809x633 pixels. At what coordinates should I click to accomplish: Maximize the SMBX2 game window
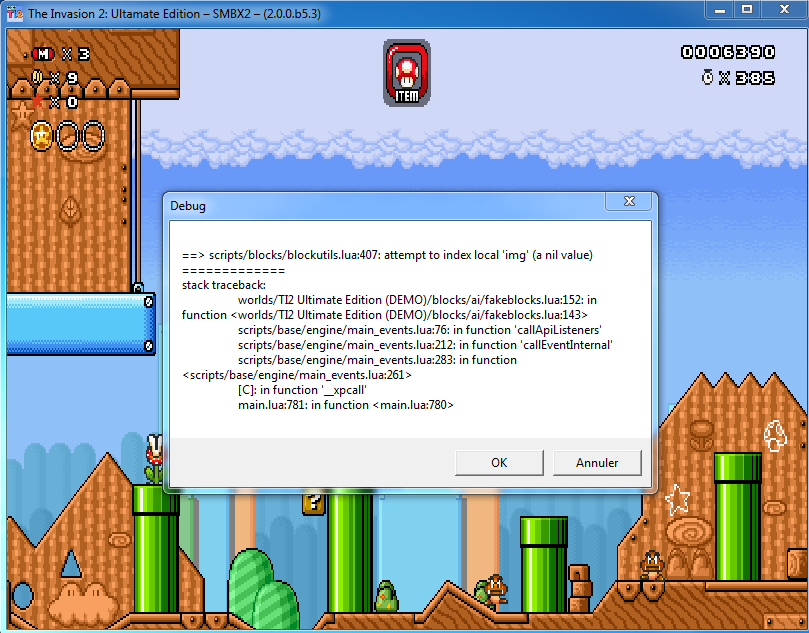click(747, 10)
